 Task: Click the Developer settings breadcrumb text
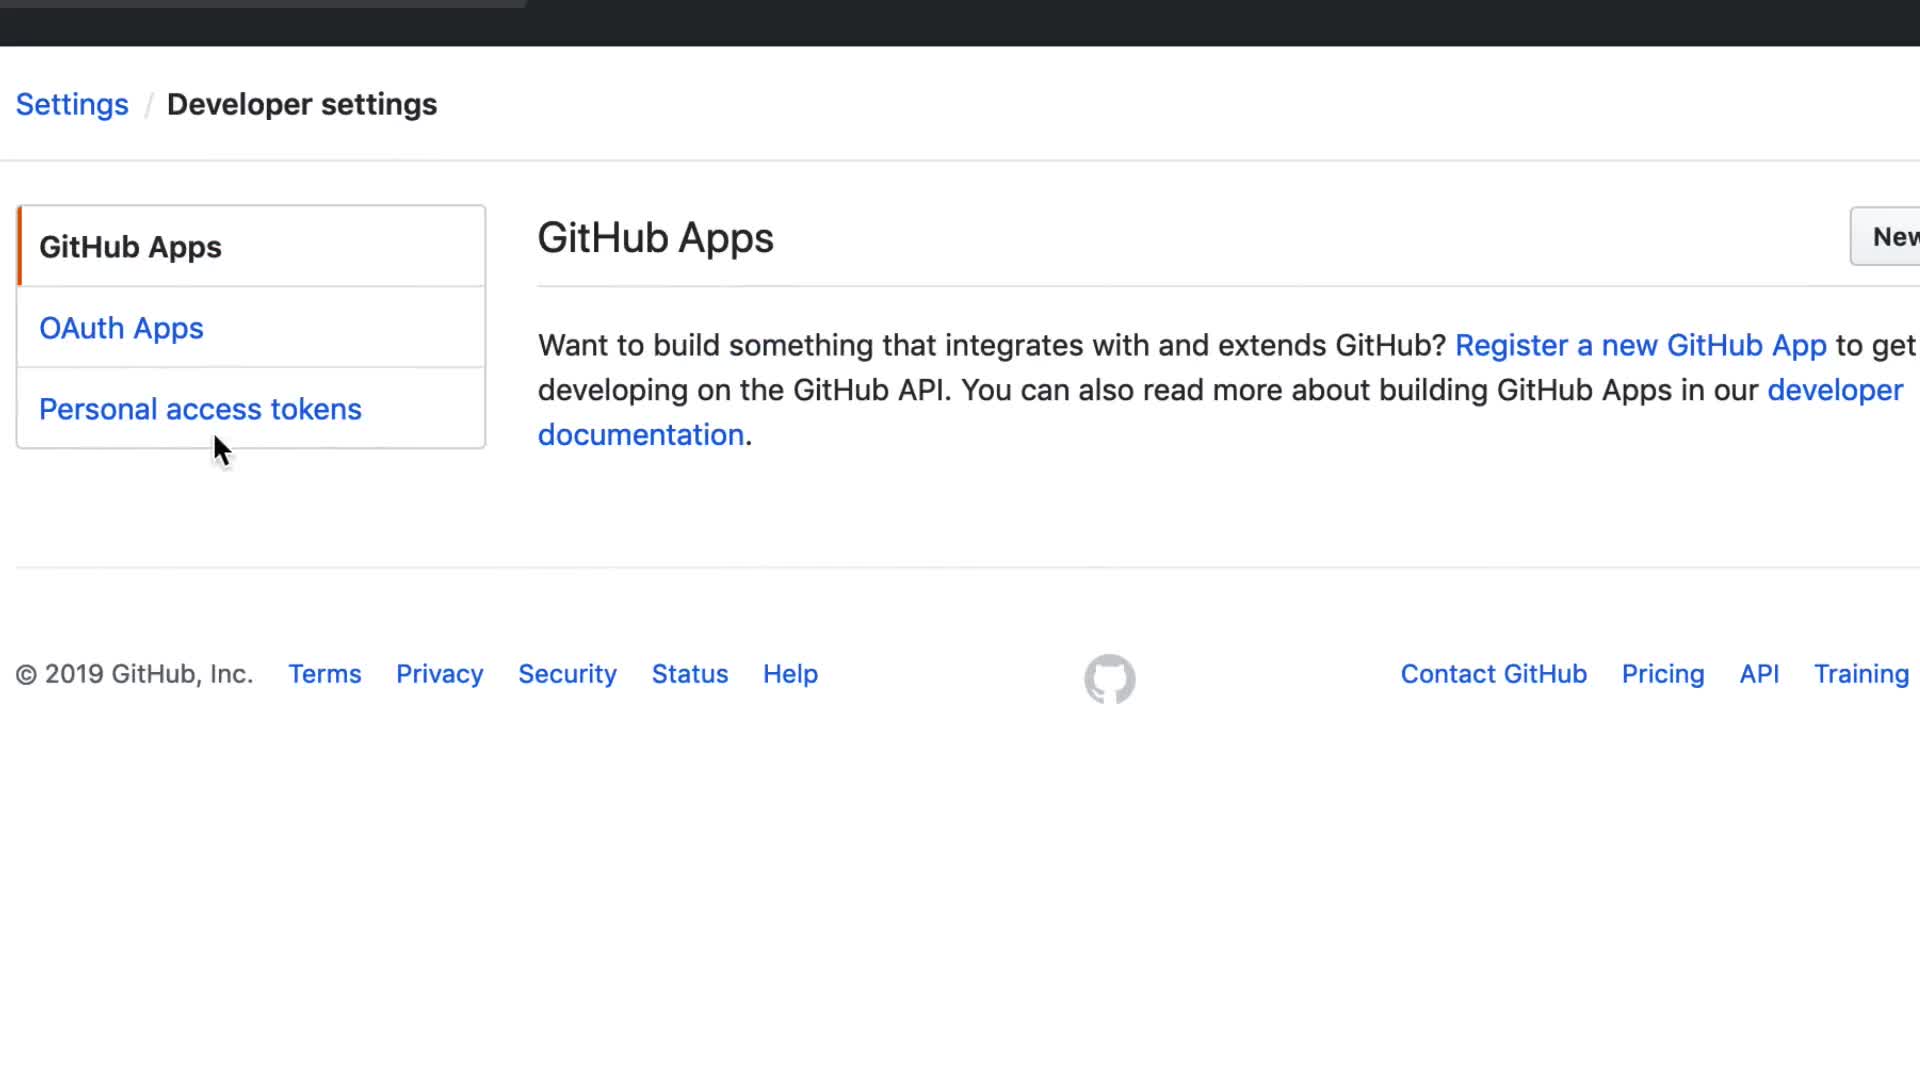click(x=301, y=104)
